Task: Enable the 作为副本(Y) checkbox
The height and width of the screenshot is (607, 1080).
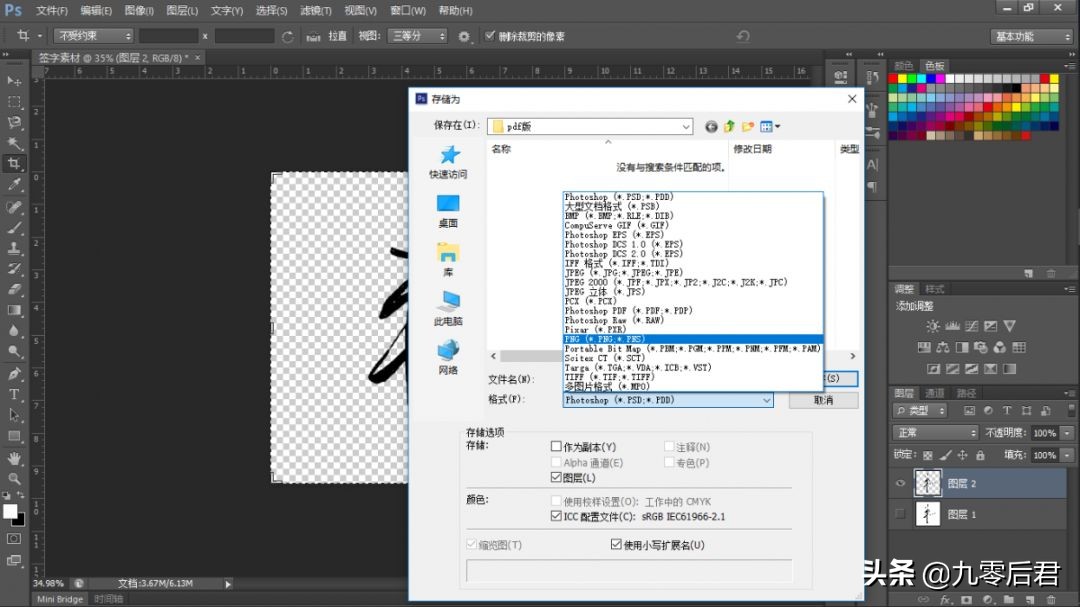Action: pos(556,446)
